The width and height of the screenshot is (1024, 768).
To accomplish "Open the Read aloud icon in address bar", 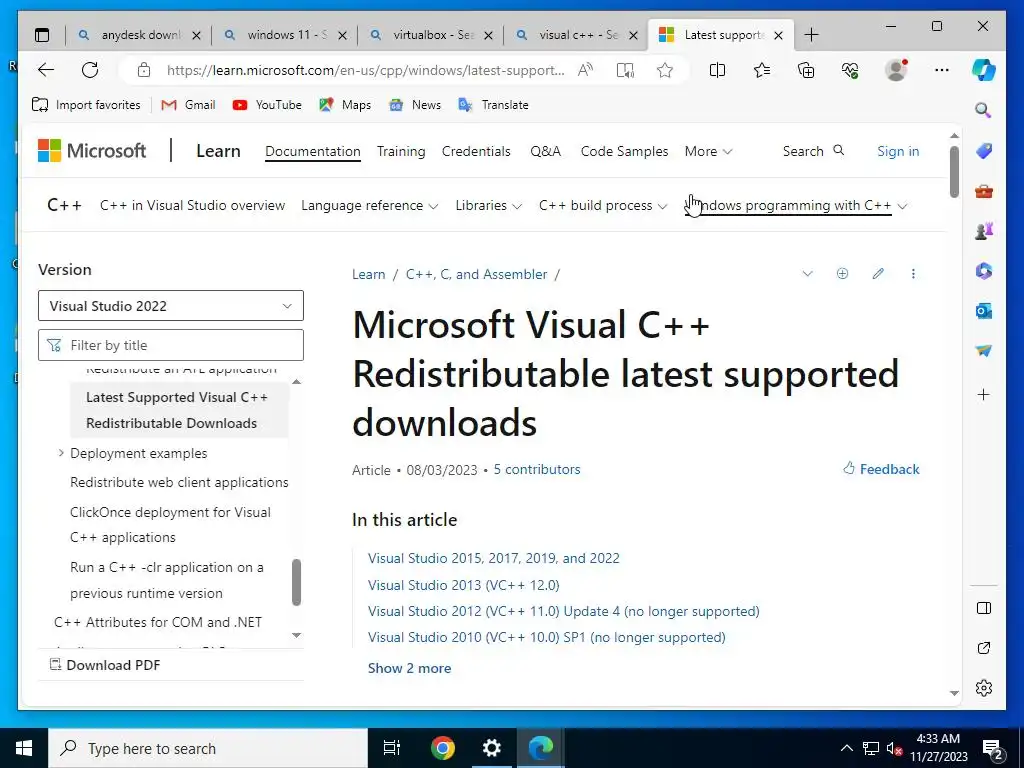I will pyautogui.click(x=585, y=70).
